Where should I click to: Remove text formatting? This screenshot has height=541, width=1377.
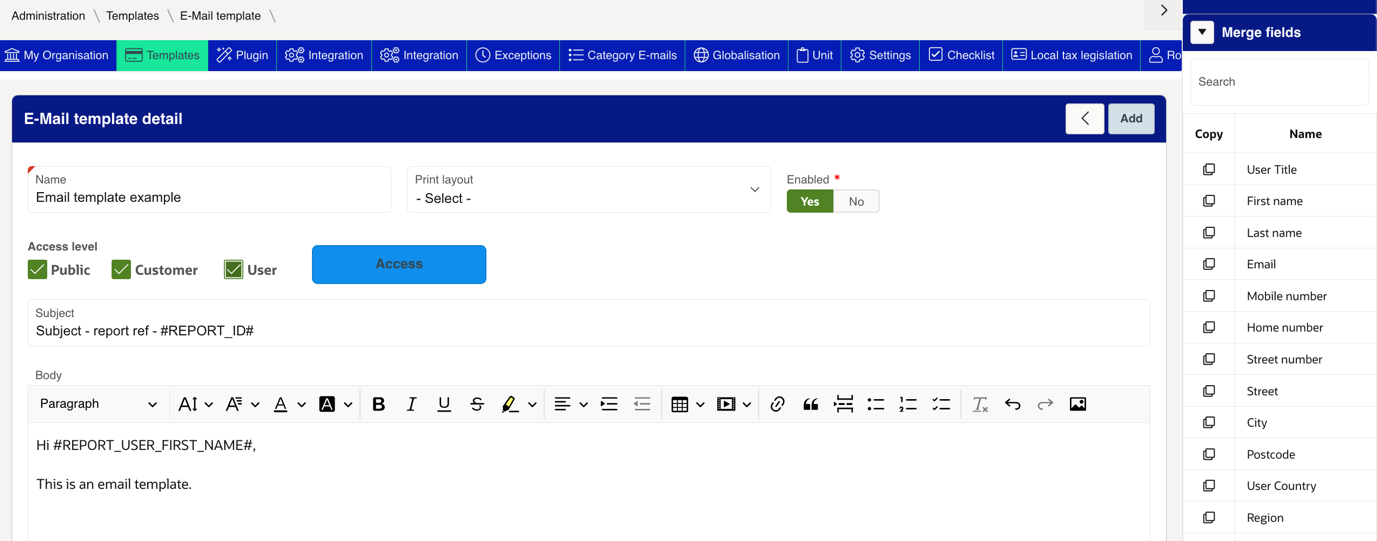[x=980, y=404]
